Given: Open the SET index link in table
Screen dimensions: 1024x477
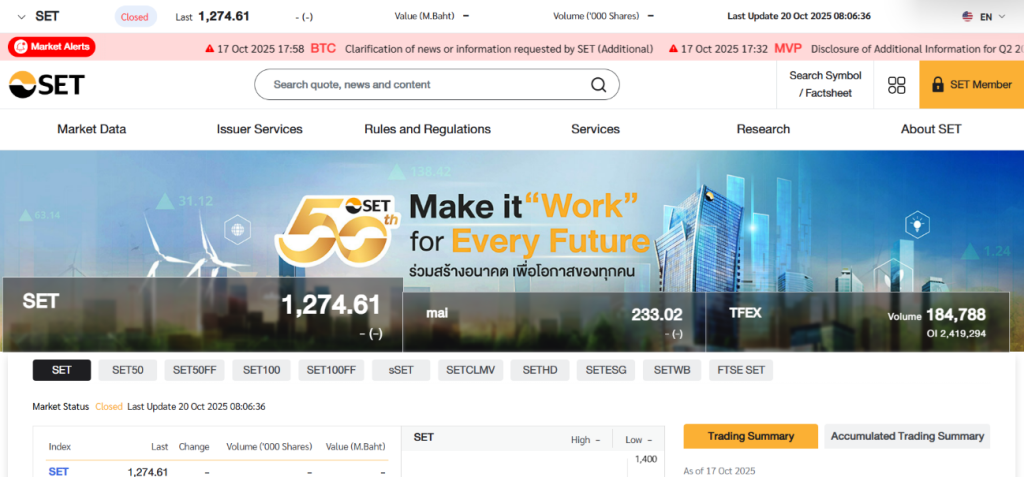Looking at the screenshot, I should click(59, 471).
